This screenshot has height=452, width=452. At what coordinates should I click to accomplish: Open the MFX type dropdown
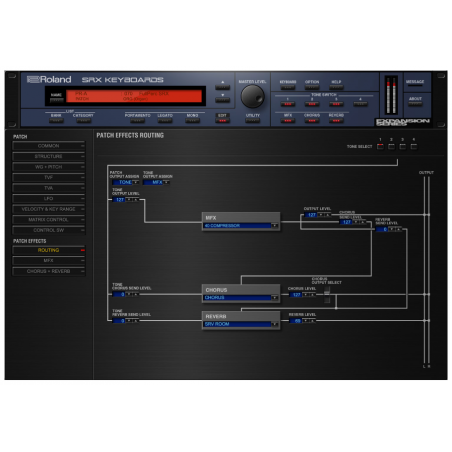click(275, 226)
